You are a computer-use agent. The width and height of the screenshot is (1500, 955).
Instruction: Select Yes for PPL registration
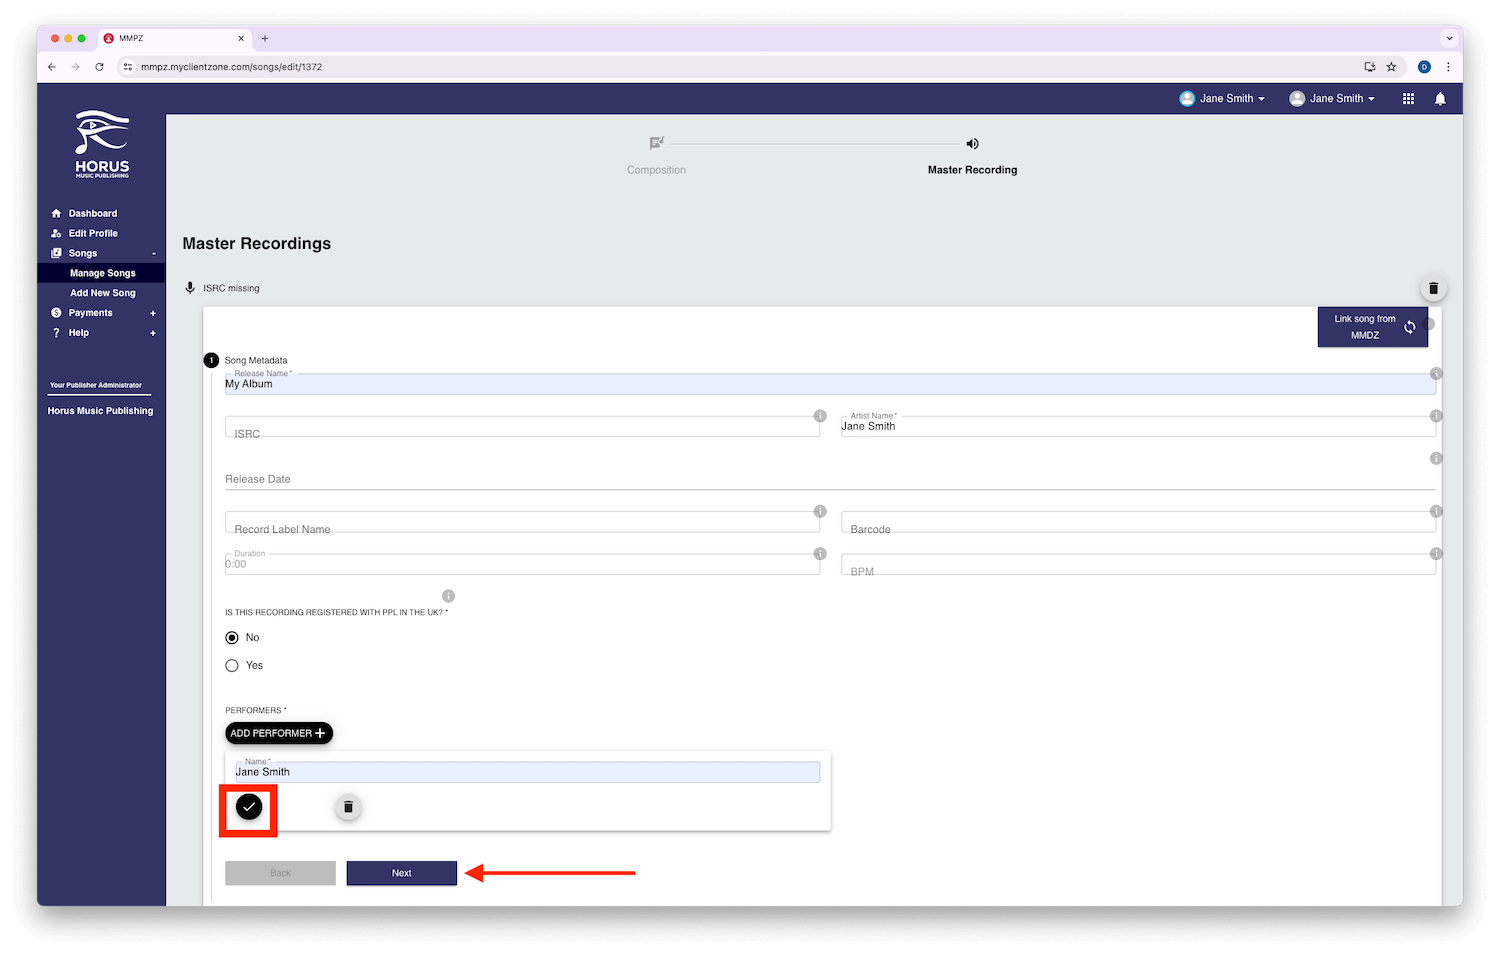(232, 665)
